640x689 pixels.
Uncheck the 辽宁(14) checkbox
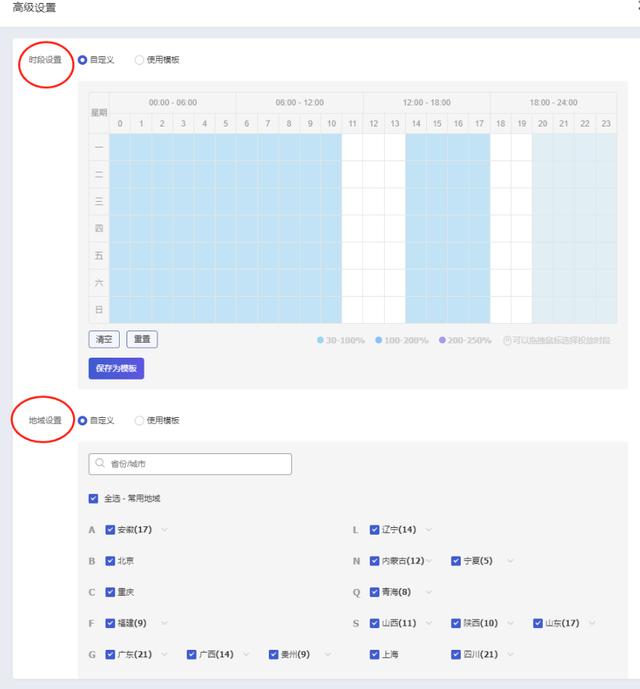tap(375, 529)
